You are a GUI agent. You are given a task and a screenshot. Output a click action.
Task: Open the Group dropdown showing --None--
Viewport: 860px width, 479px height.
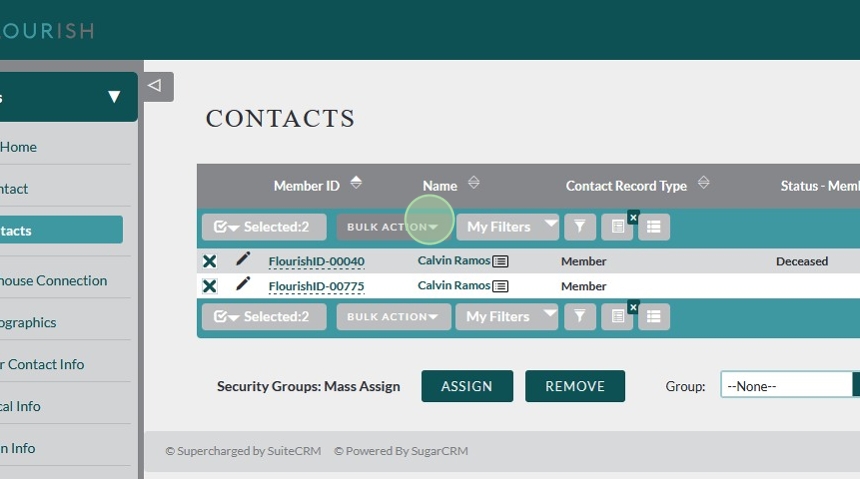pos(787,385)
